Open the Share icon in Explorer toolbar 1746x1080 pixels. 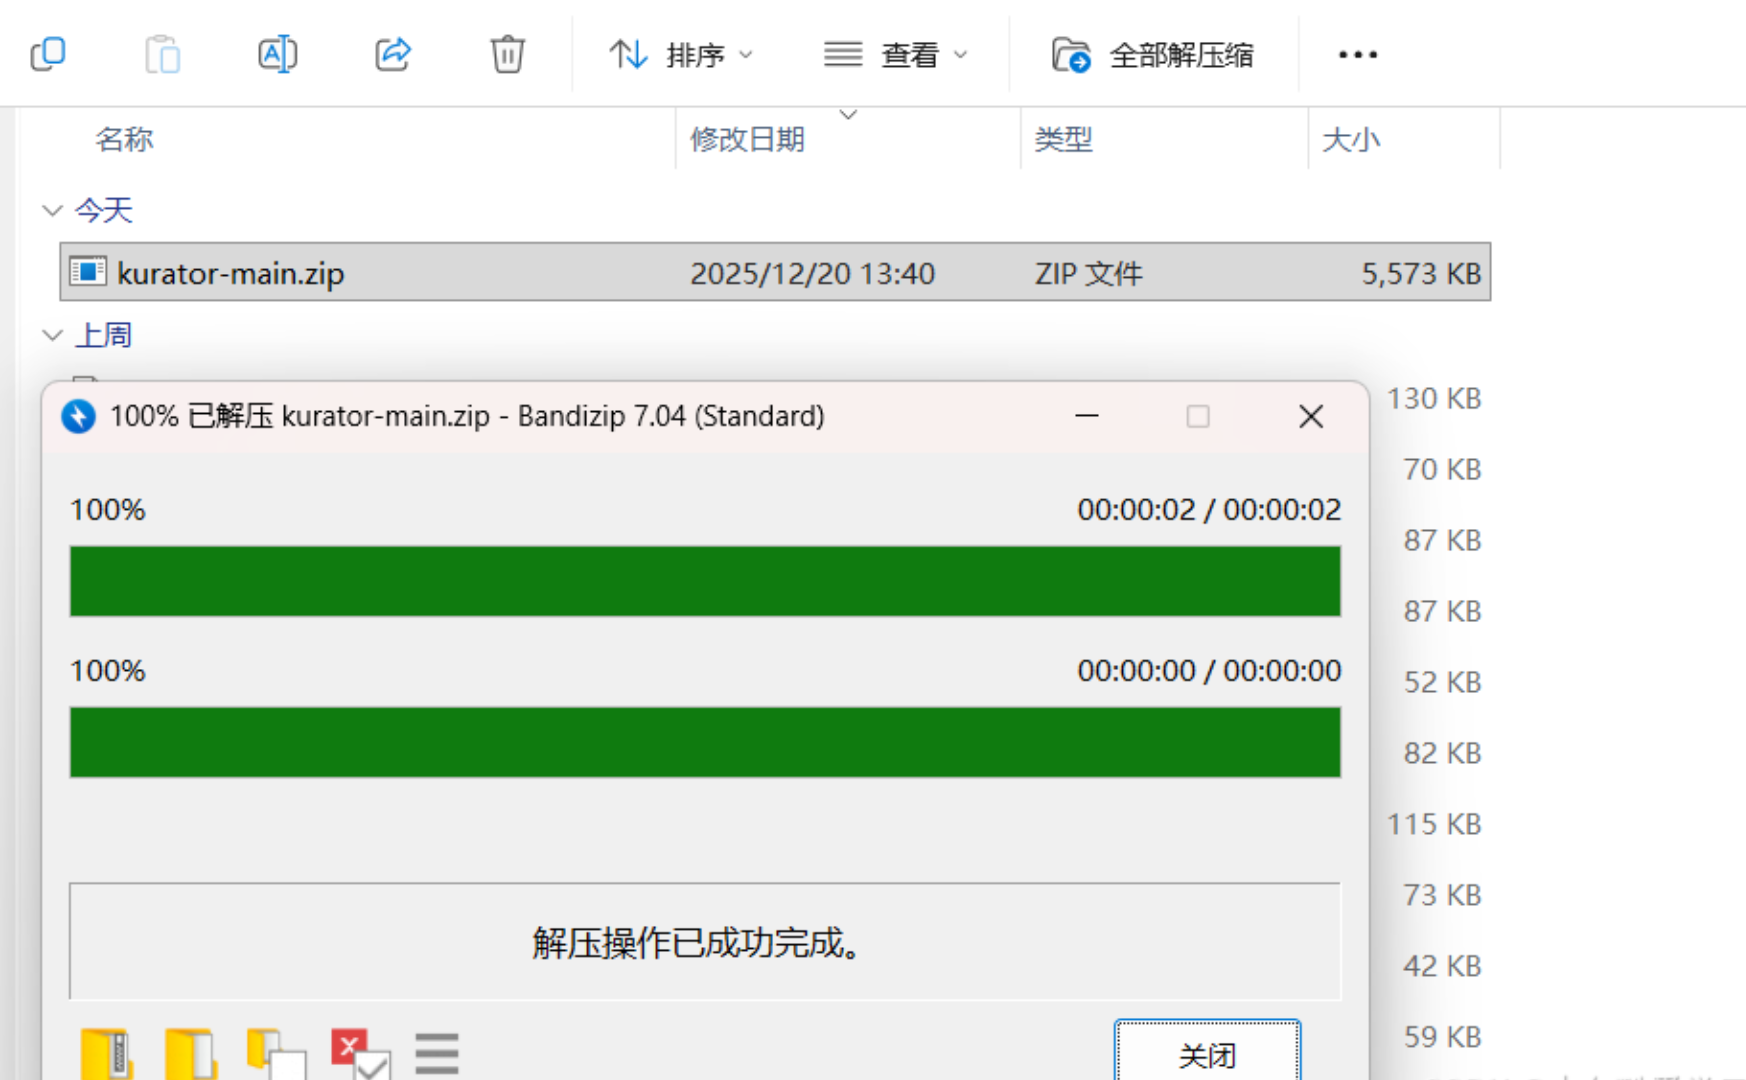pos(392,54)
